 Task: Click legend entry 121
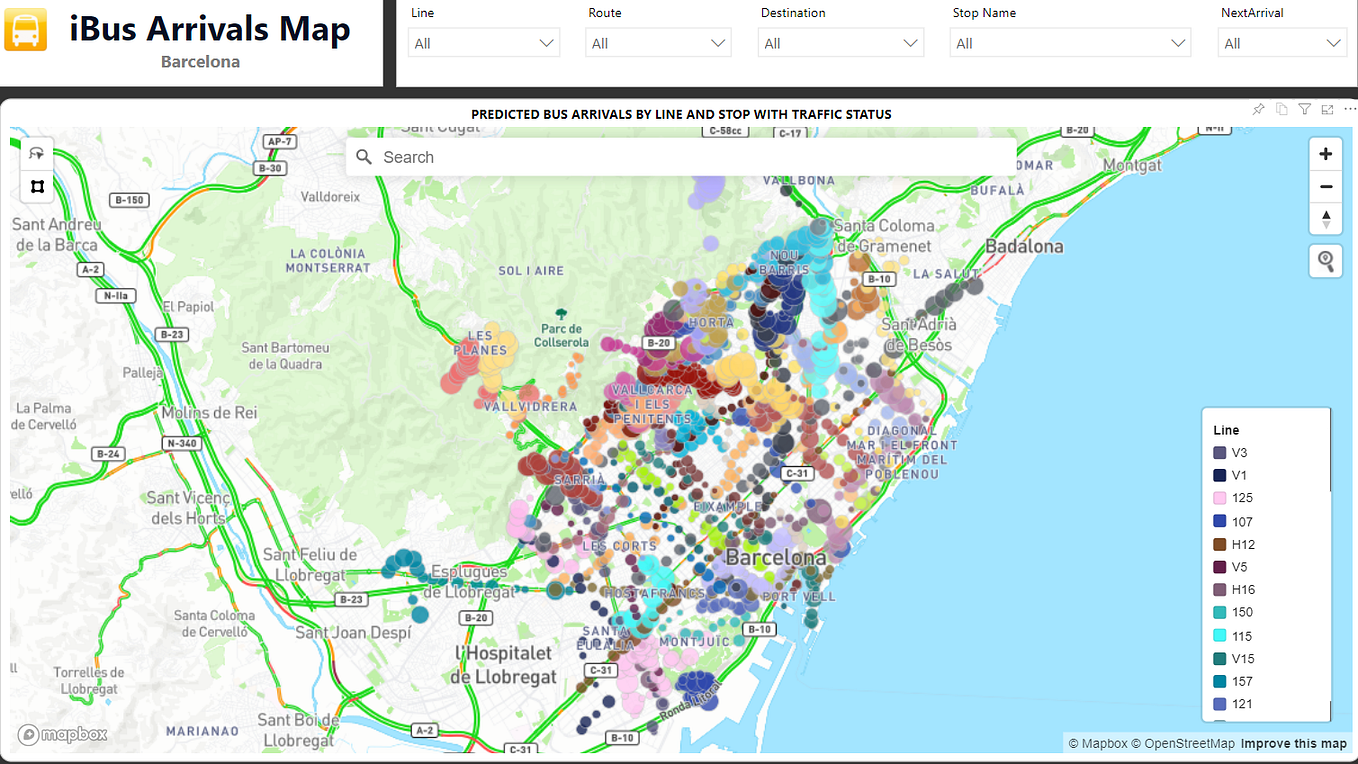pyautogui.click(x=1233, y=704)
